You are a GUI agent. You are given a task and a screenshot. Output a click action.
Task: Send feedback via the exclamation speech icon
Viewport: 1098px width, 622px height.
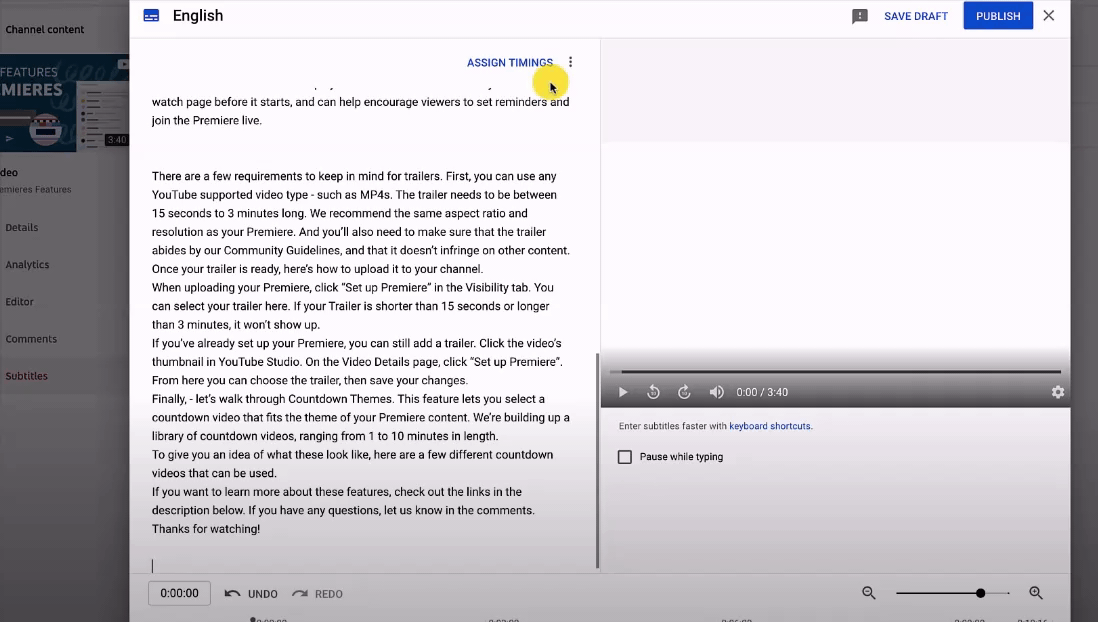860,16
